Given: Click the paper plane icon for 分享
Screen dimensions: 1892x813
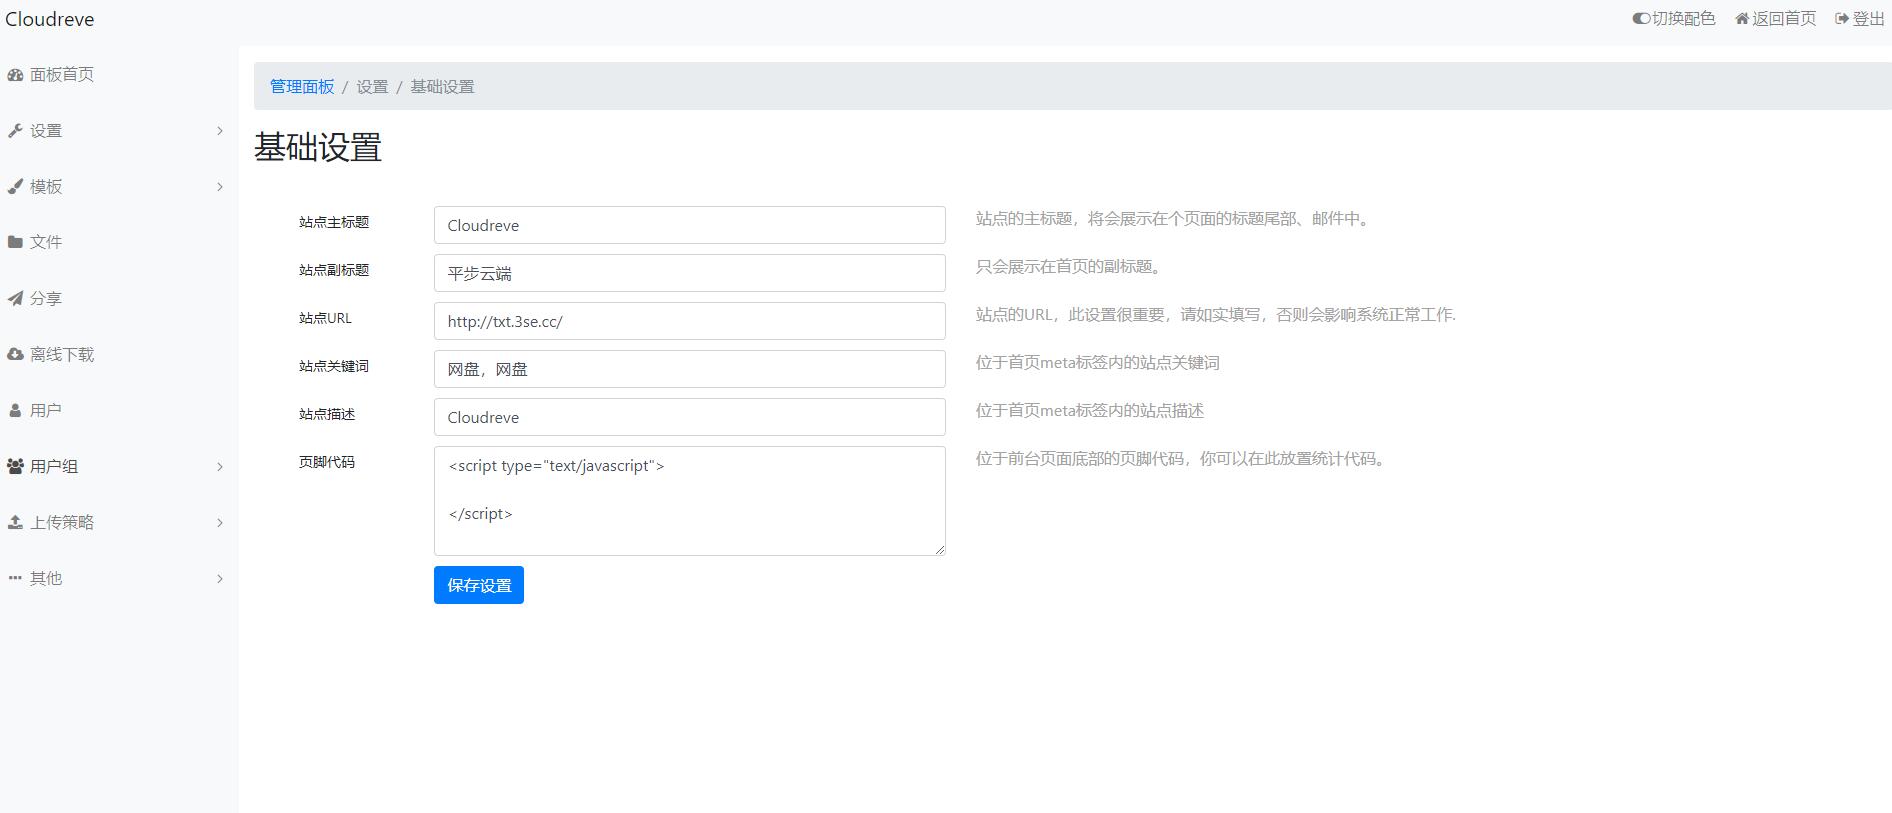Looking at the screenshot, I should [15, 299].
